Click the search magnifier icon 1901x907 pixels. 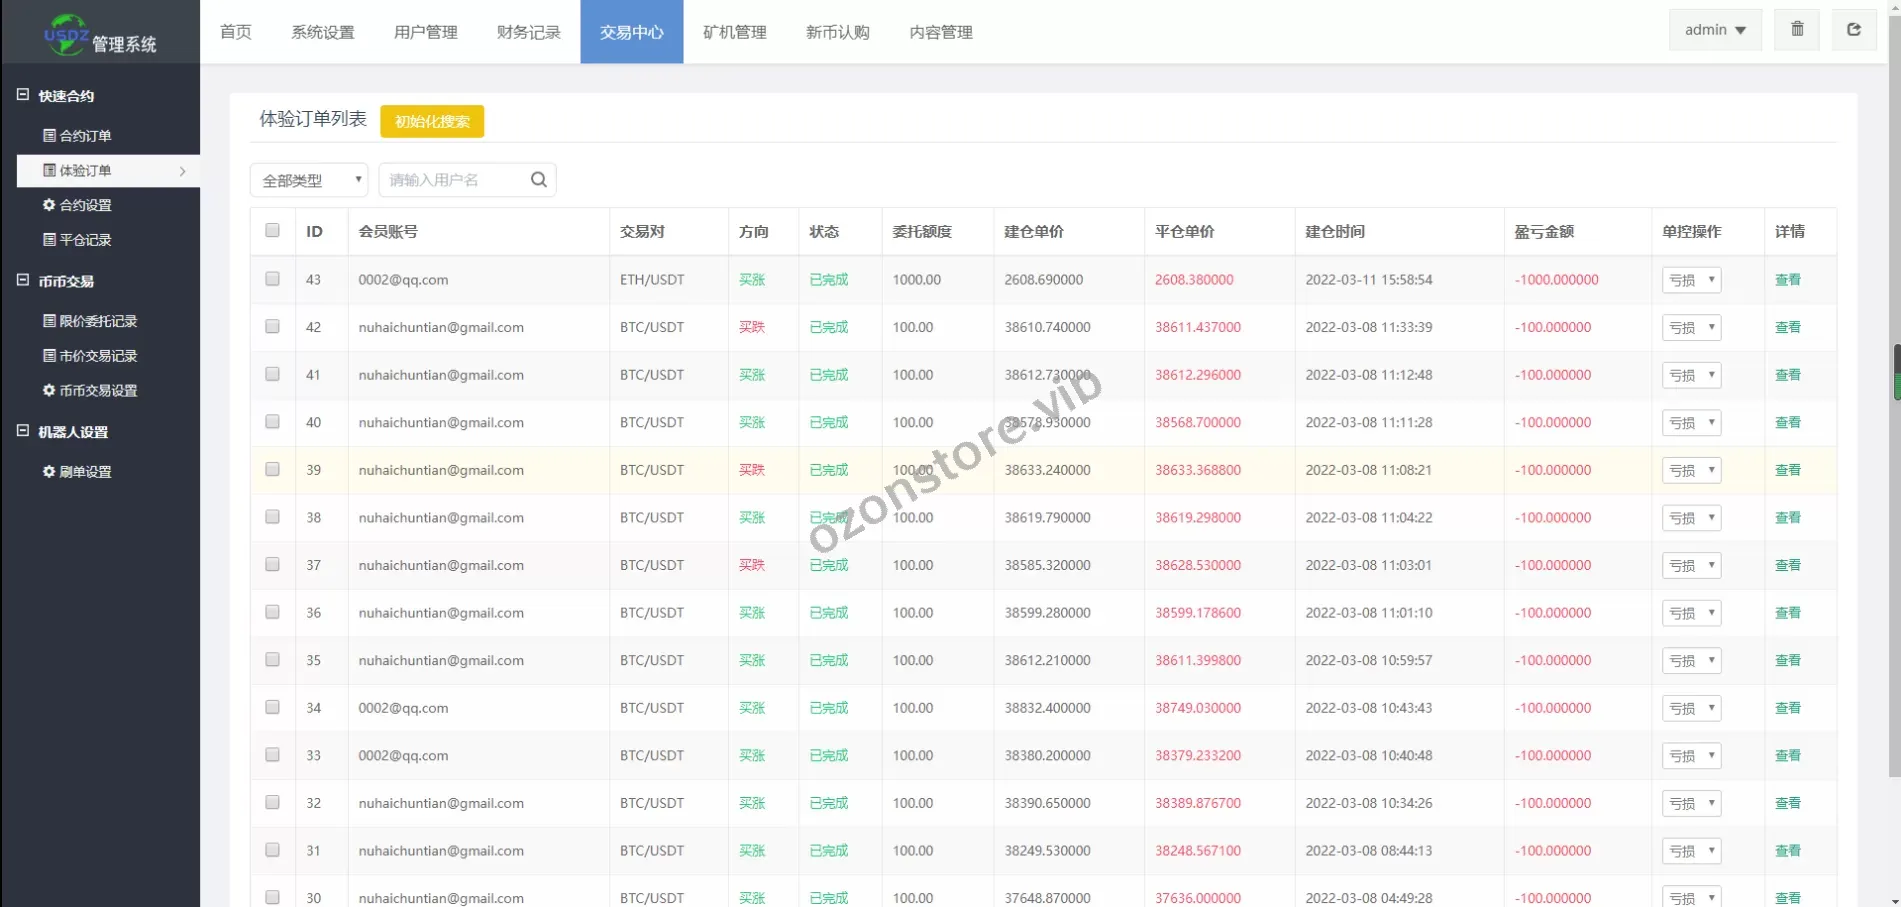pyautogui.click(x=538, y=180)
